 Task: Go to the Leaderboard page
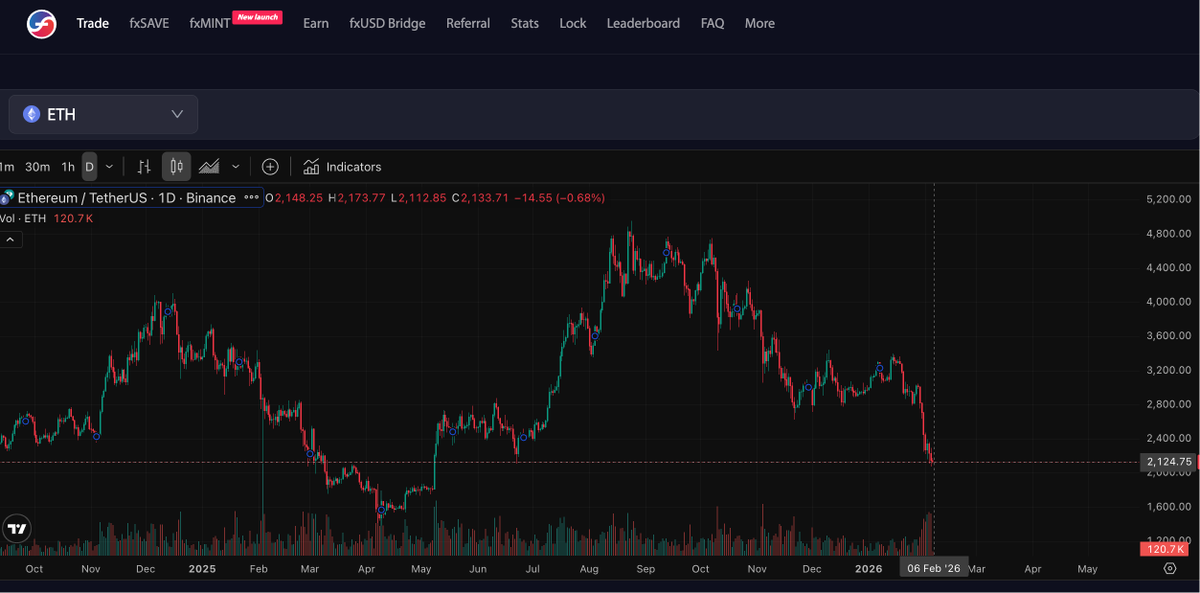pos(643,23)
